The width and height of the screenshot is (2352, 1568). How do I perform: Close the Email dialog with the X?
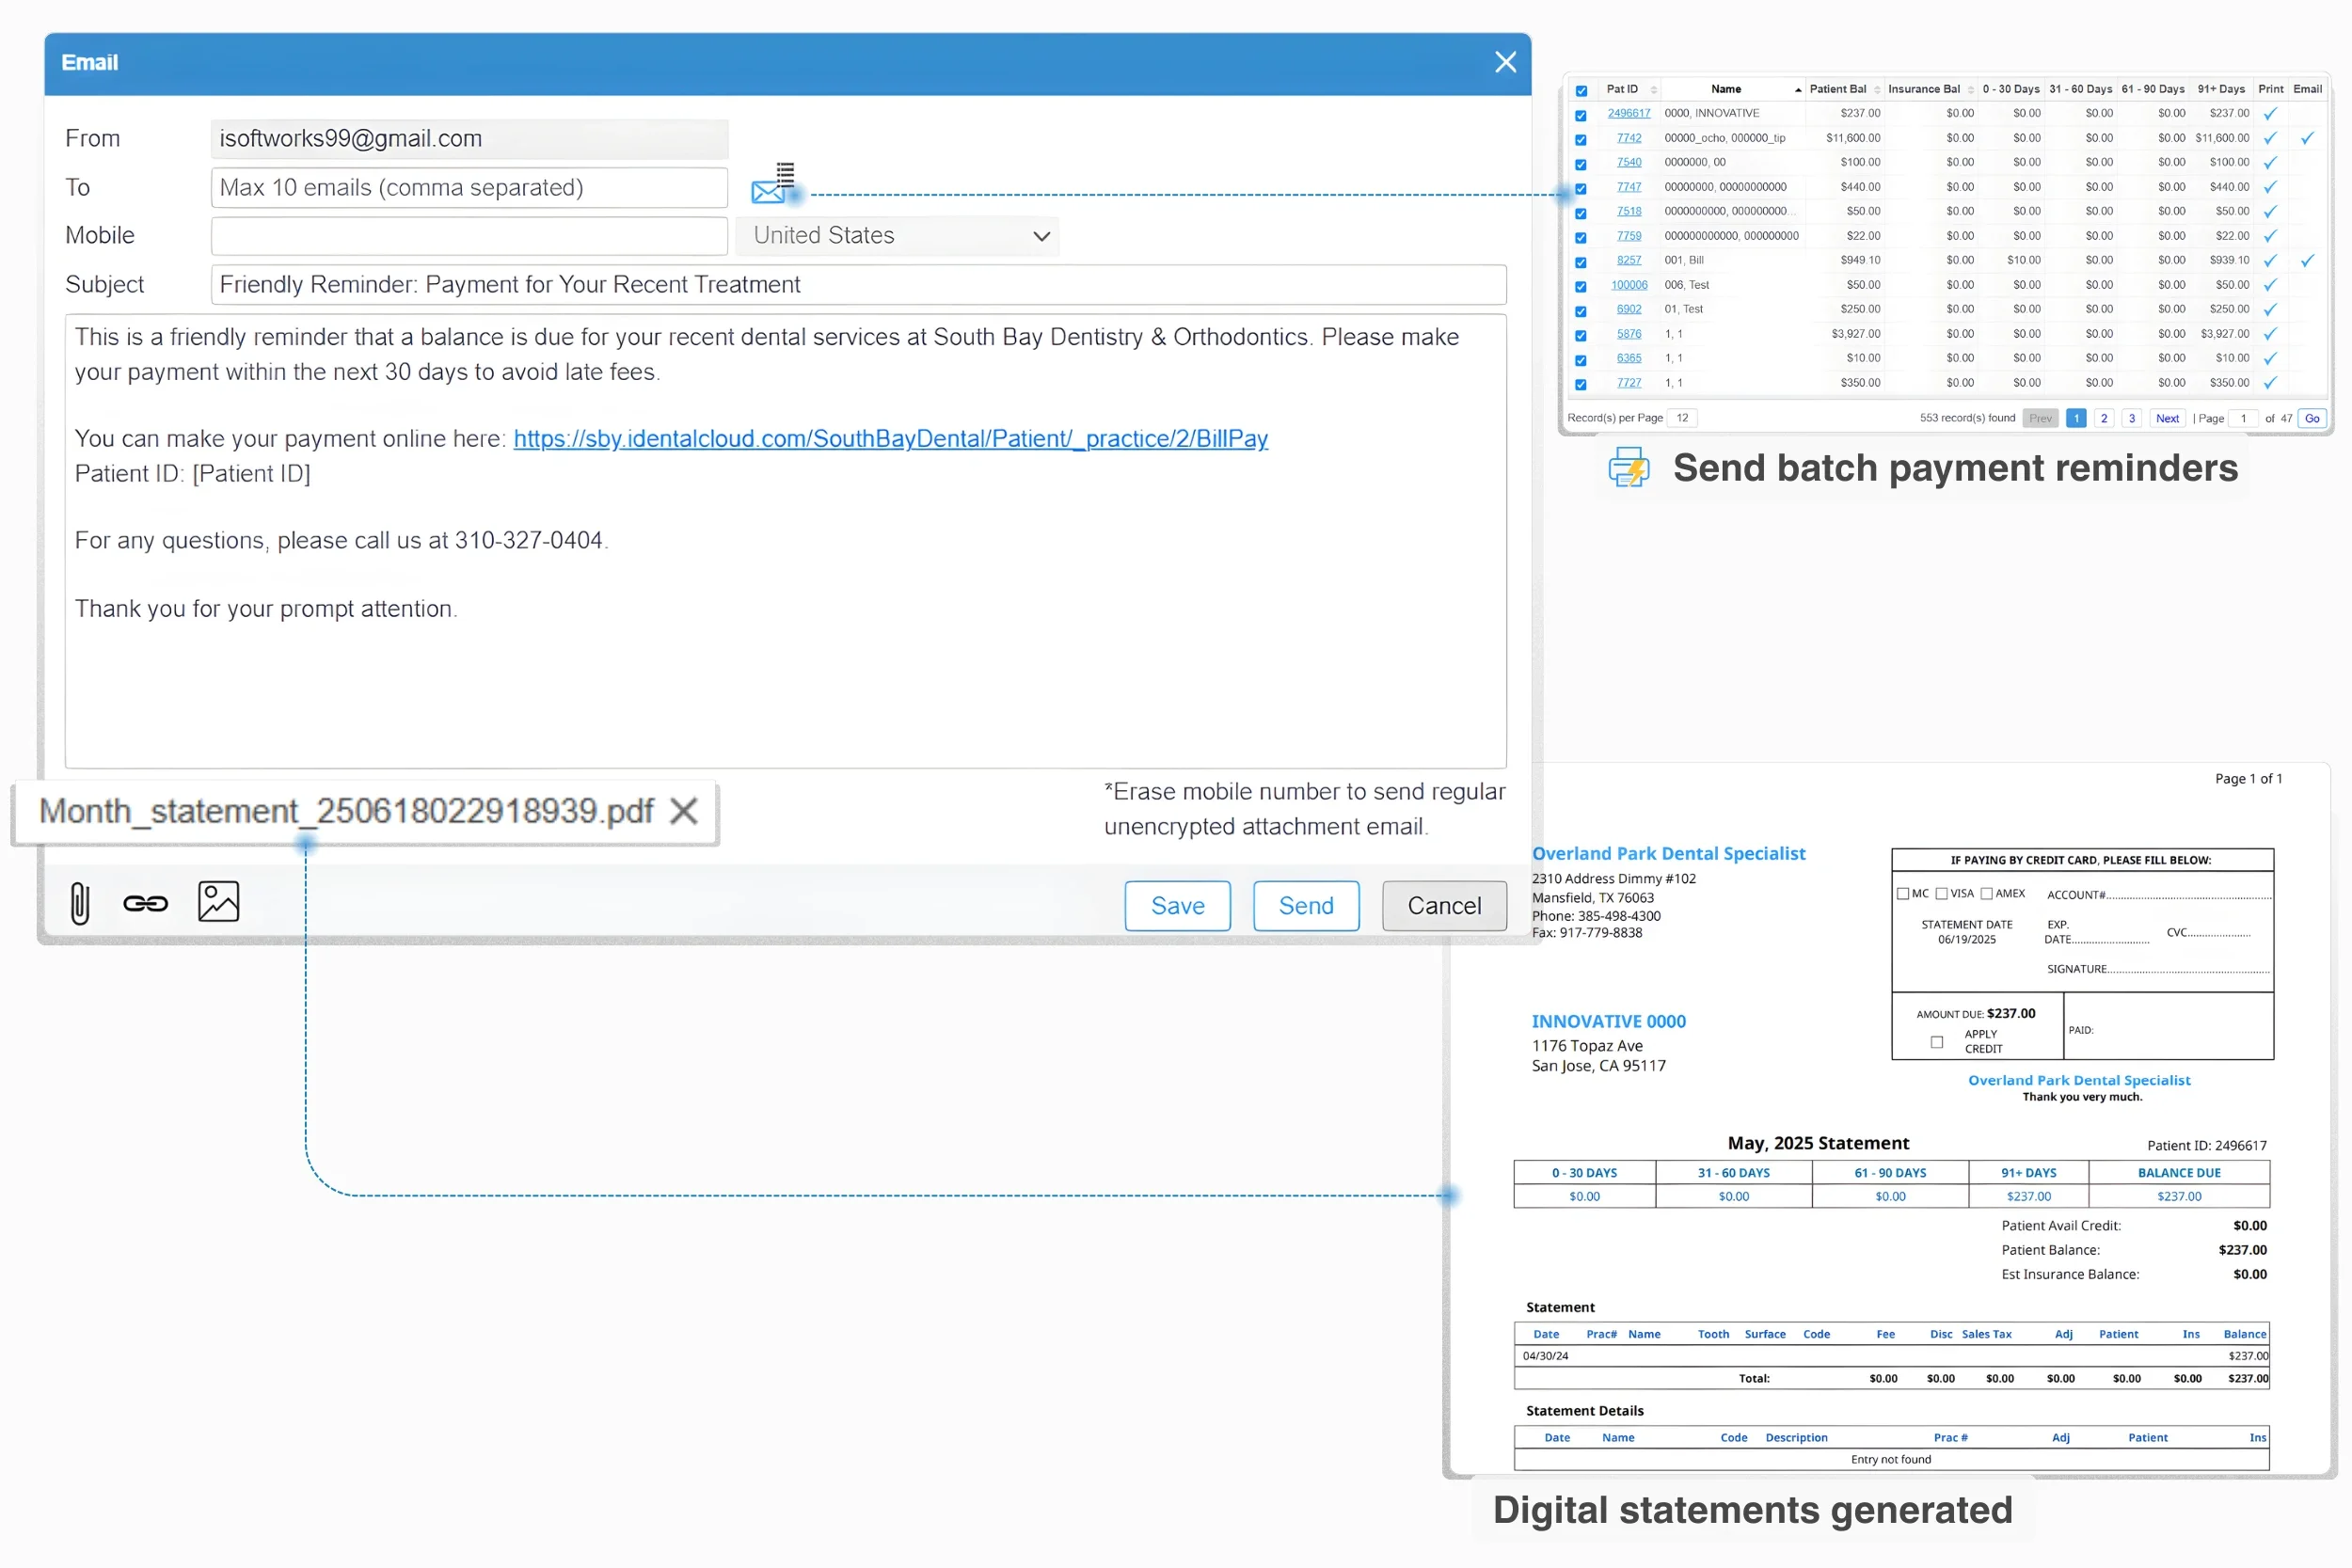coord(1505,62)
